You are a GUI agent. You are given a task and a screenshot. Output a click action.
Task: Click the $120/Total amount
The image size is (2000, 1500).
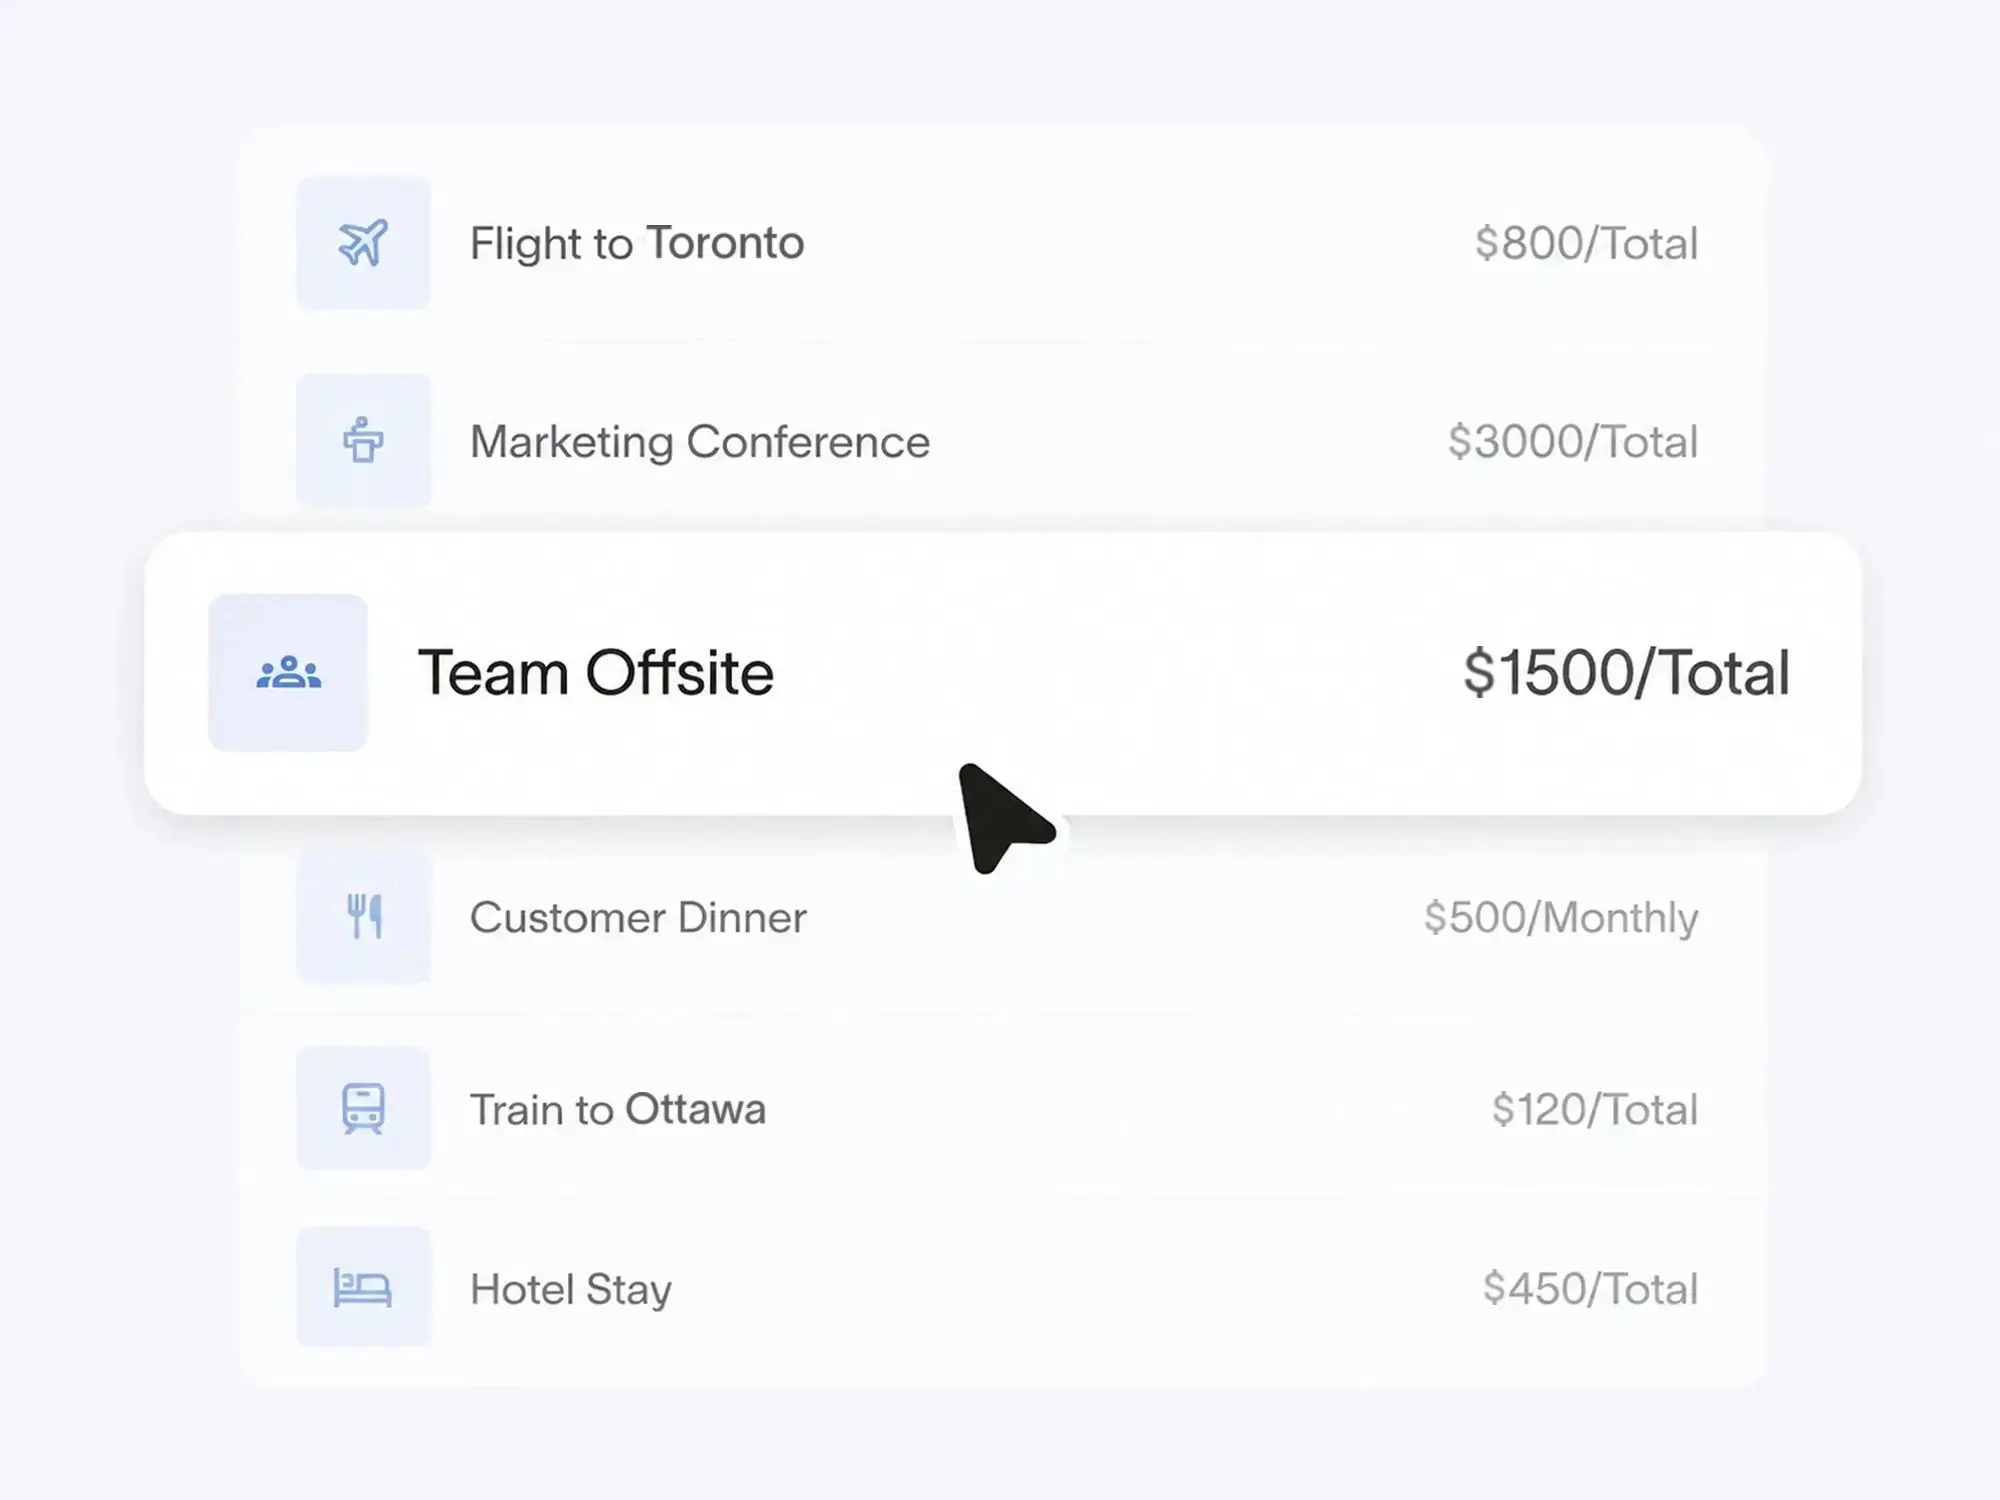point(1595,1109)
